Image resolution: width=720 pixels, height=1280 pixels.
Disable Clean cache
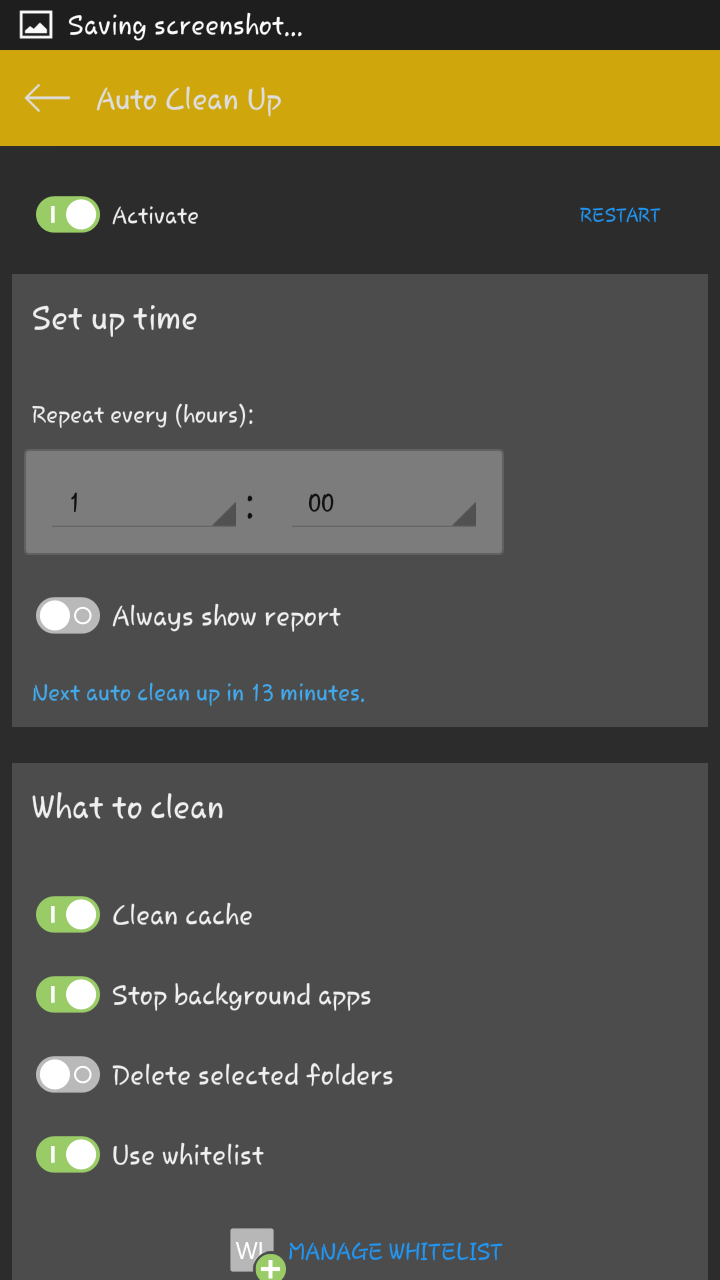(x=67, y=914)
